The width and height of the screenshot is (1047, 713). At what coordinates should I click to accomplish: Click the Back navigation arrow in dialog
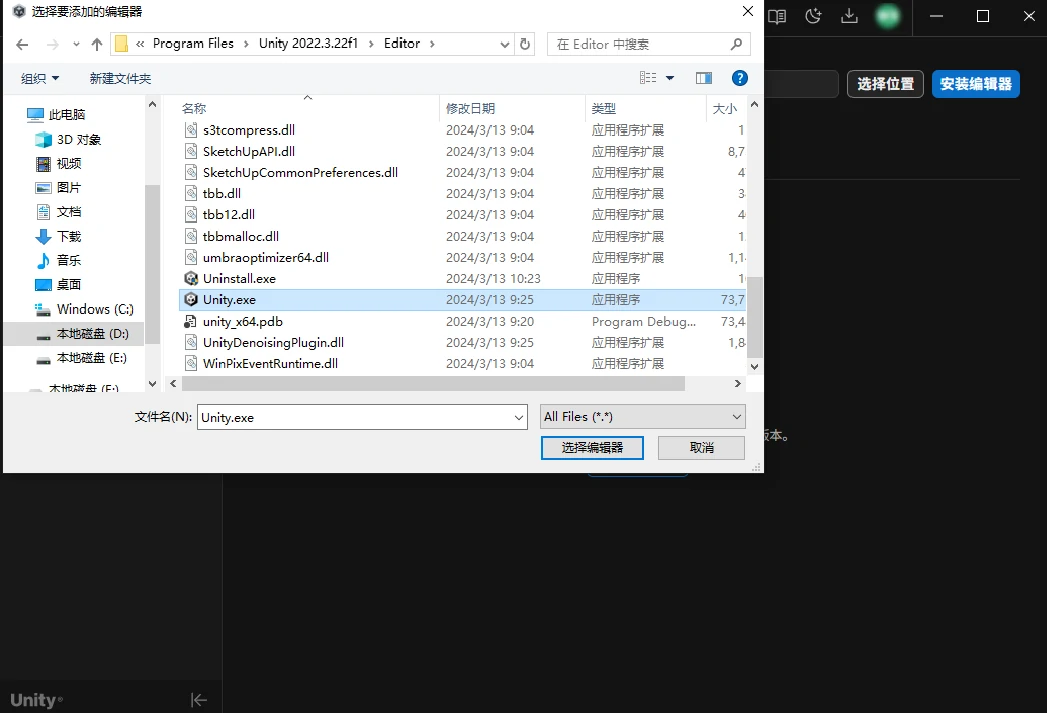tap(22, 44)
